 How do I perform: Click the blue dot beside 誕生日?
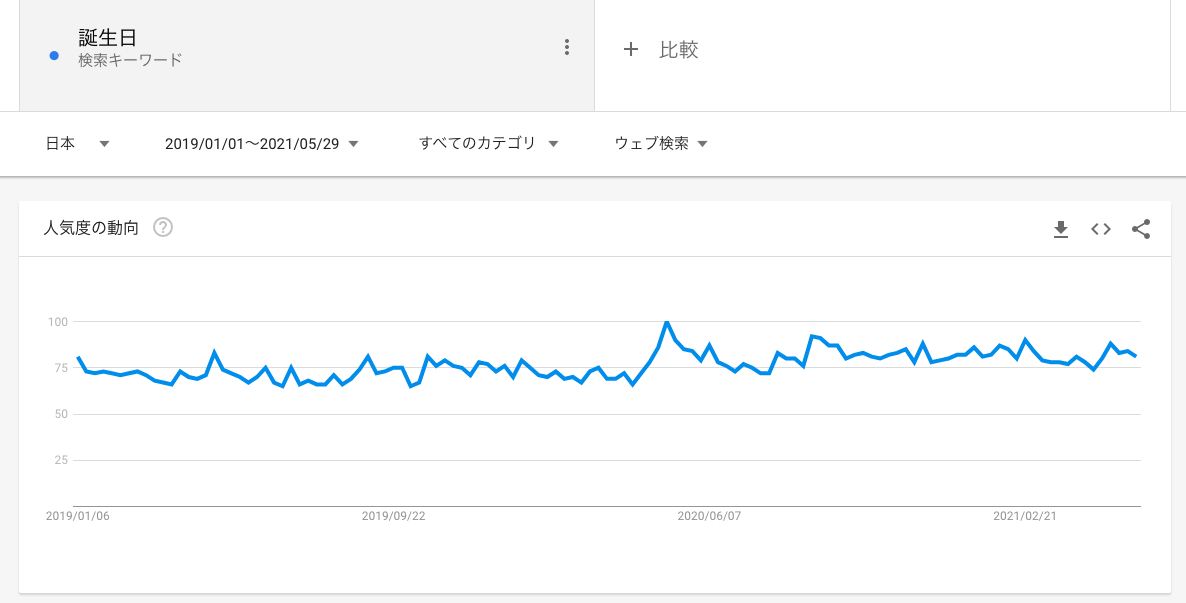point(54,55)
